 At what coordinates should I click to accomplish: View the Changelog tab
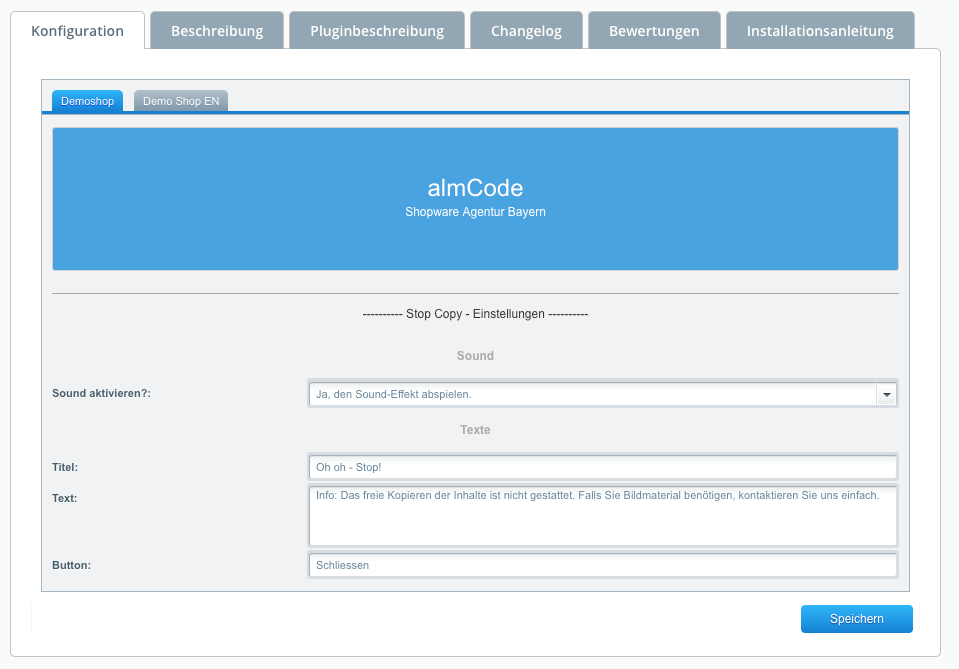tap(526, 31)
